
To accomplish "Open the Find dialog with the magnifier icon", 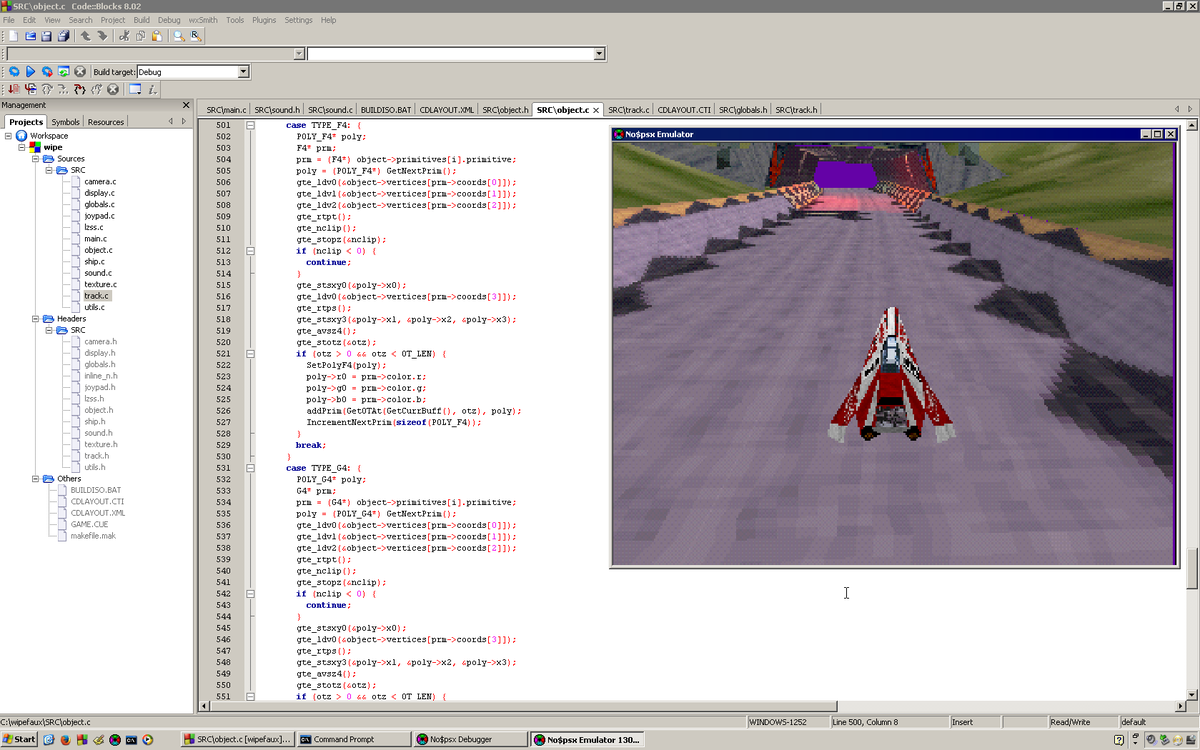I will click(177, 35).
